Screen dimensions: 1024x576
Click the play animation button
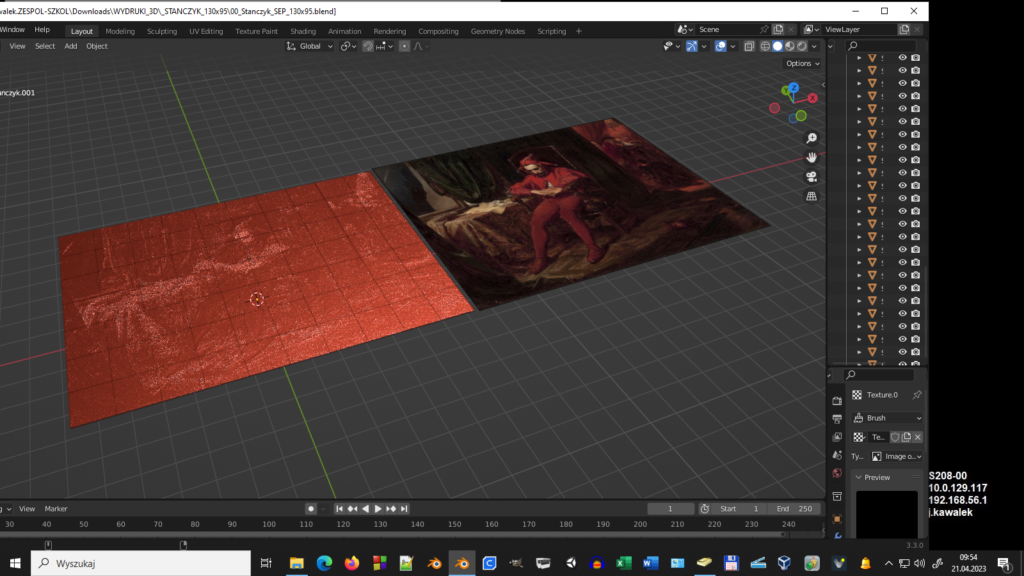(x=378, y=509)
